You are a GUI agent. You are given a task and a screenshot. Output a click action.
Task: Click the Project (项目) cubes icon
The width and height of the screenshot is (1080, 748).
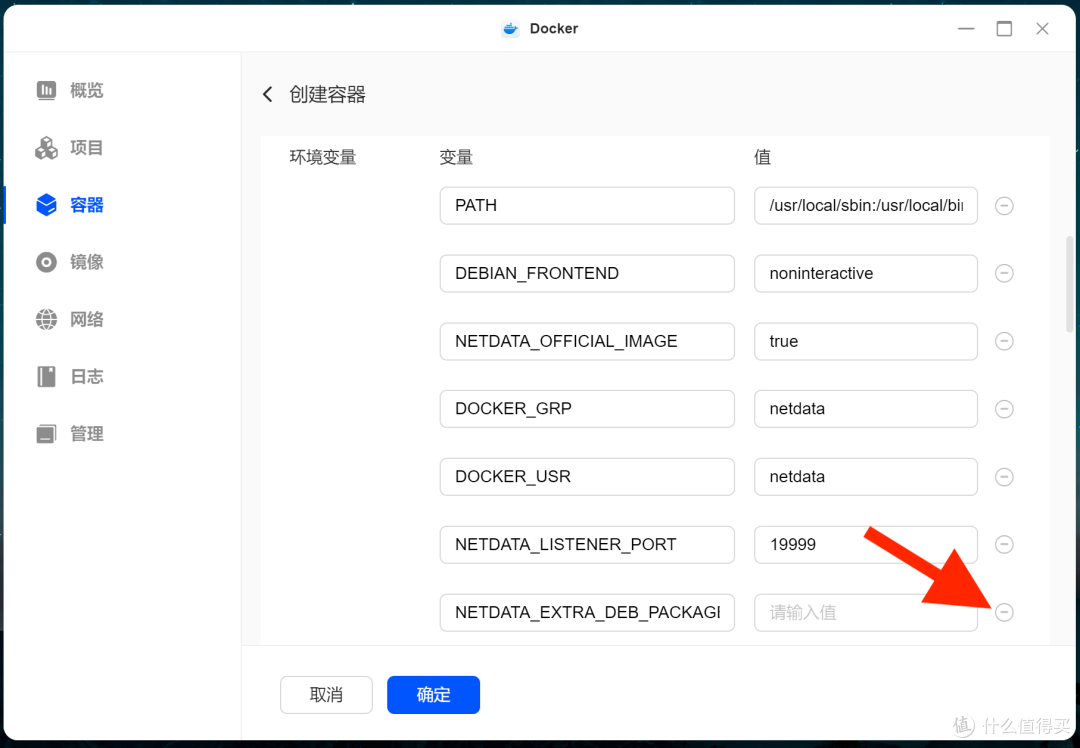point(46,147)
